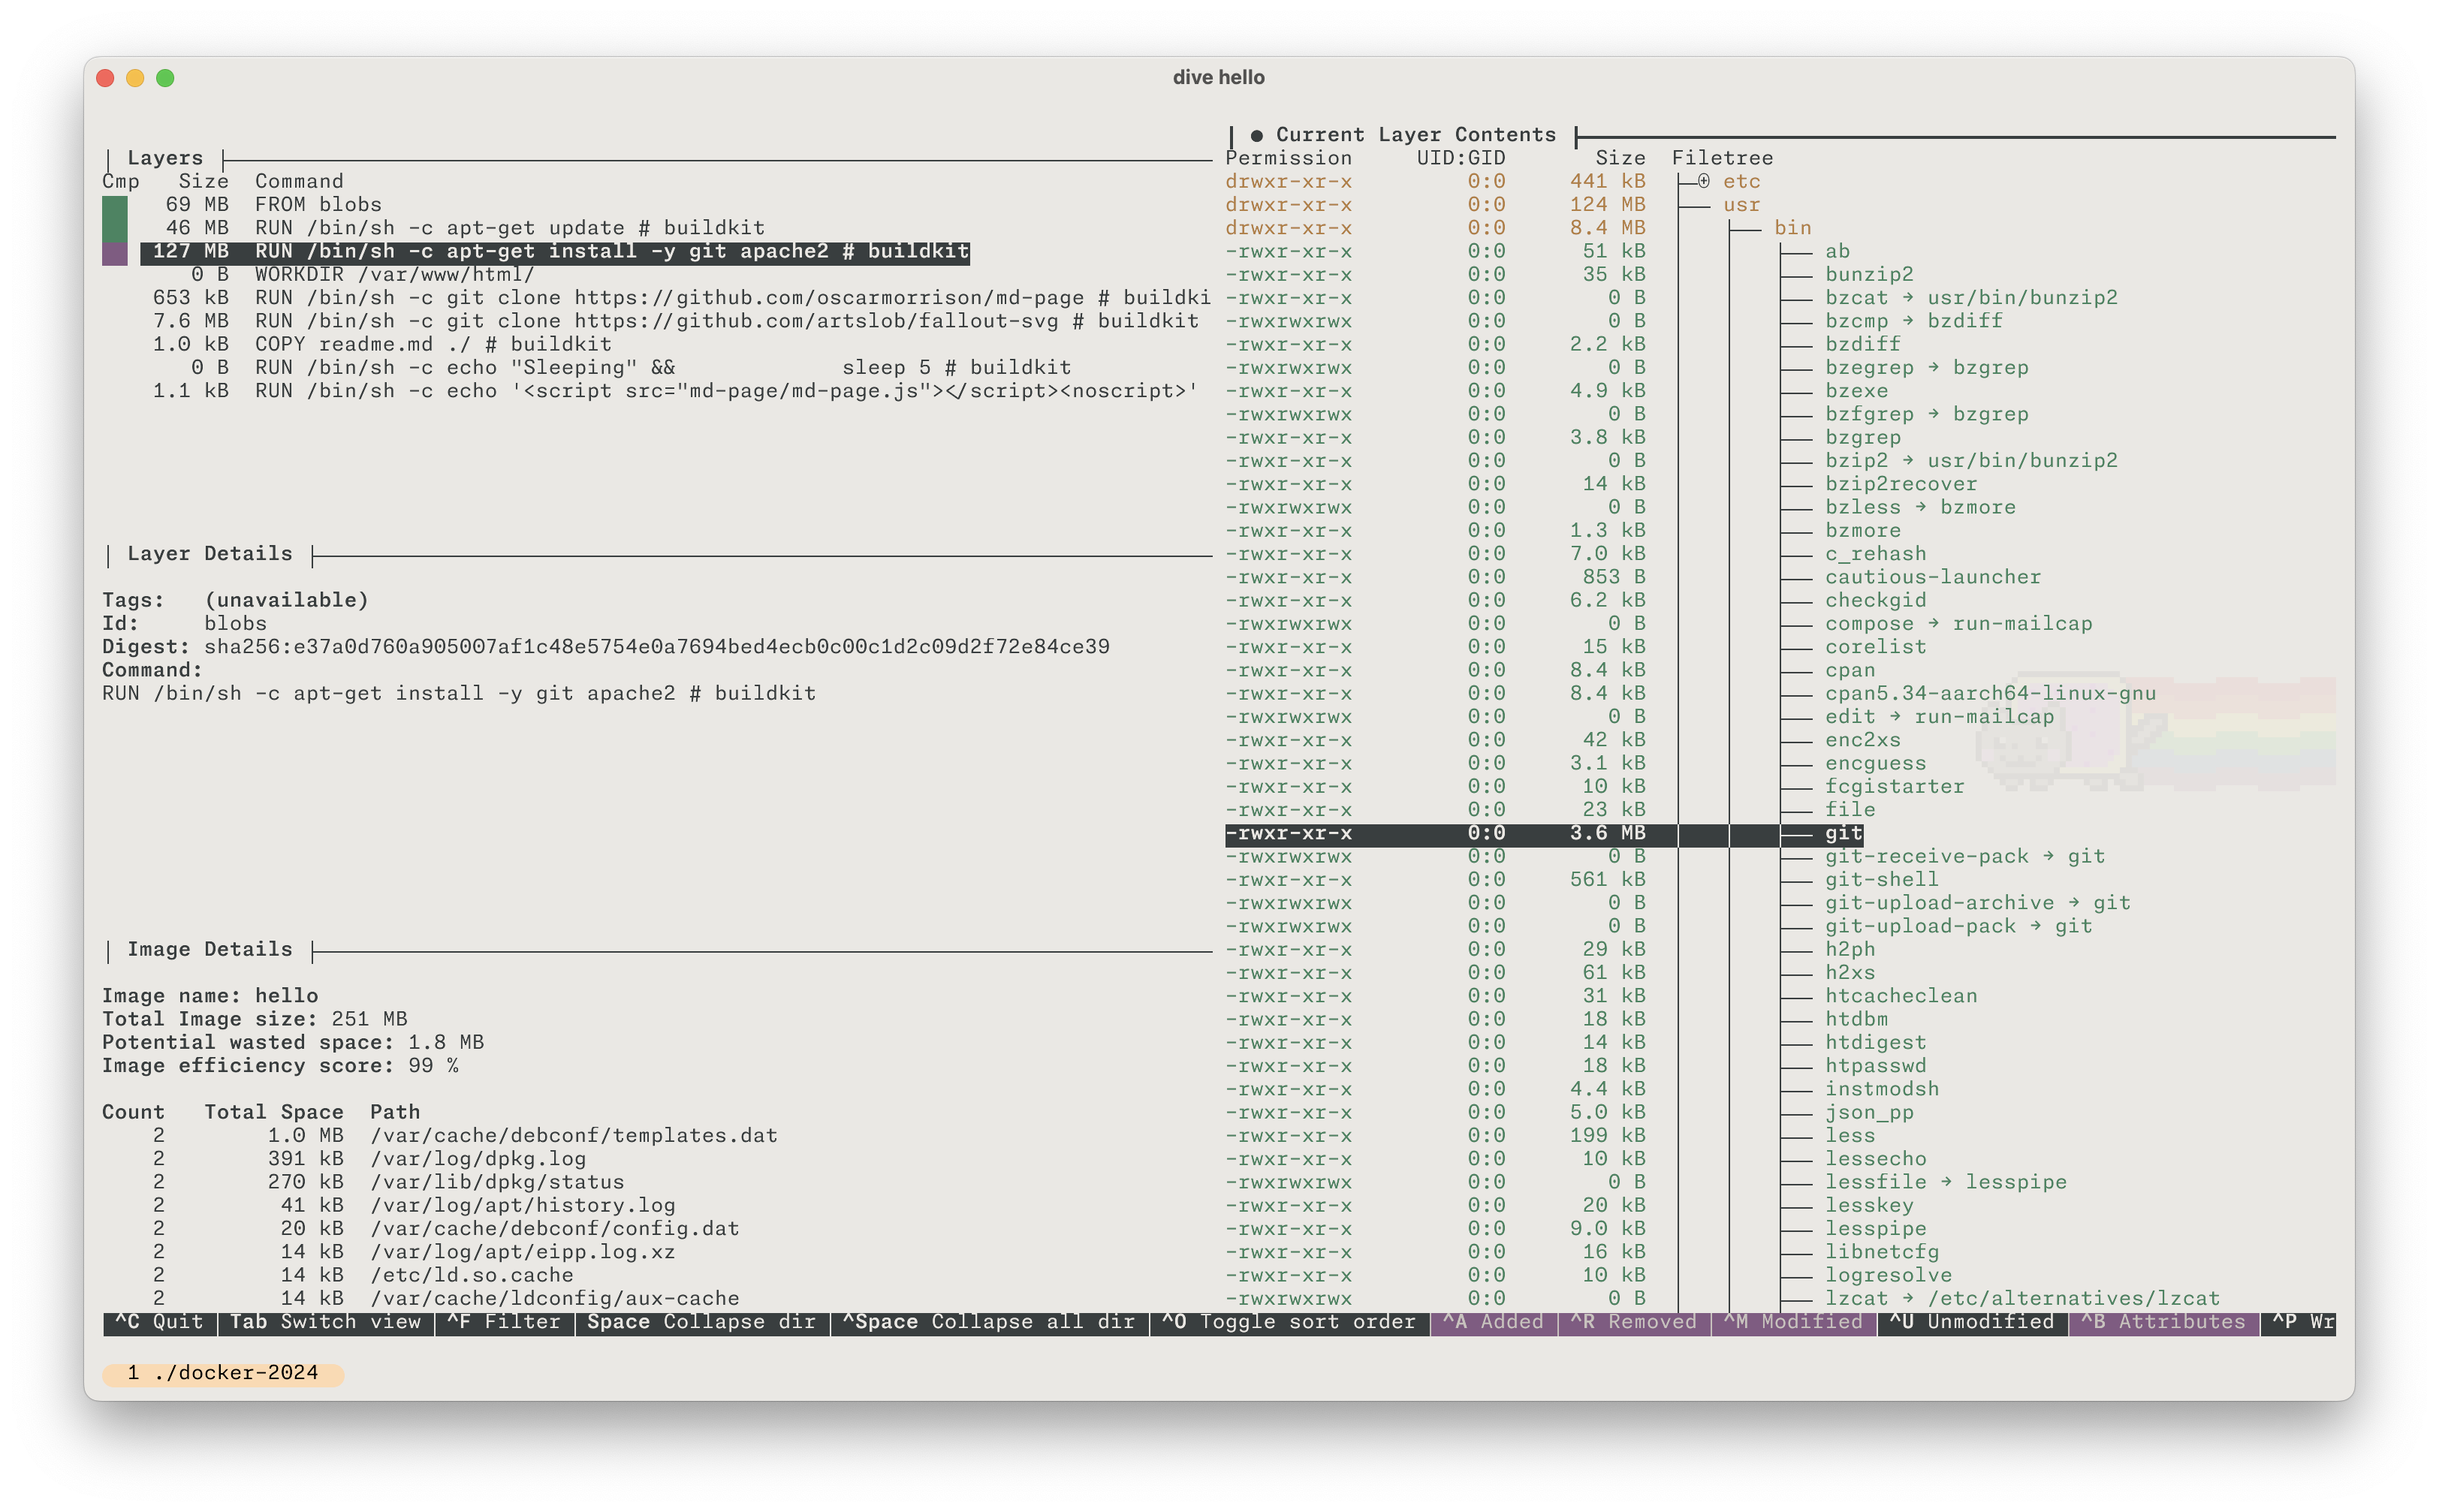Image resolution: width=2439 pixels, height=1512 pixels.
Task: Select the docker-2024 terminal tab
Action: tap(223, 1373)
